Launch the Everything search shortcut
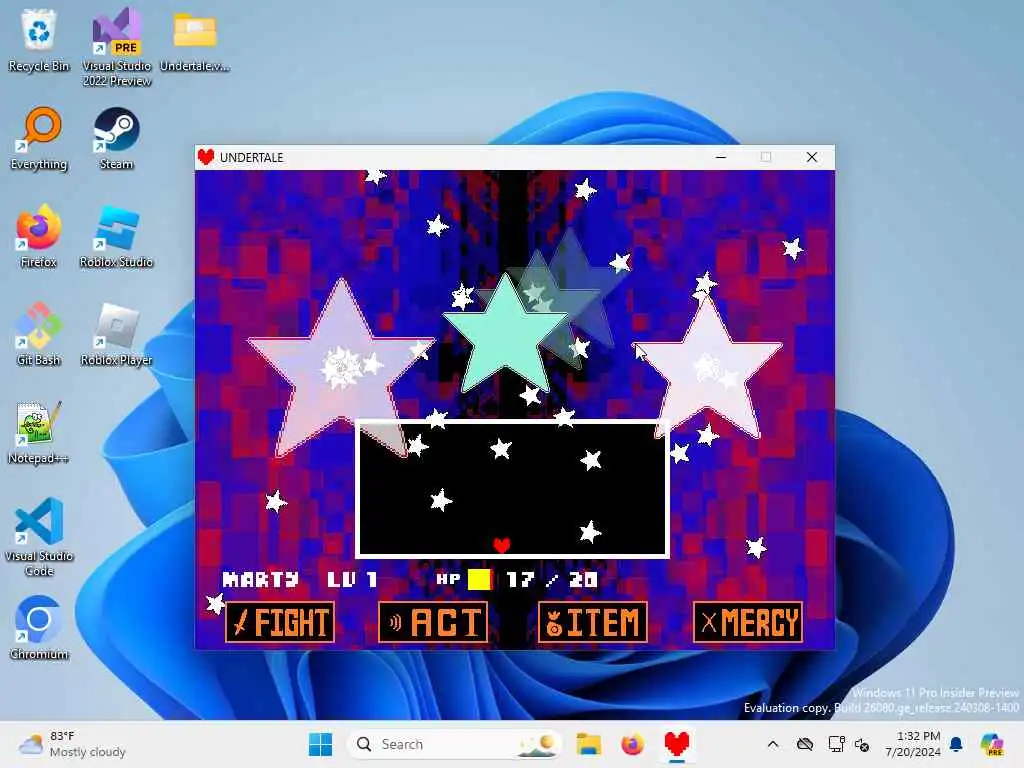 point(39,138)
